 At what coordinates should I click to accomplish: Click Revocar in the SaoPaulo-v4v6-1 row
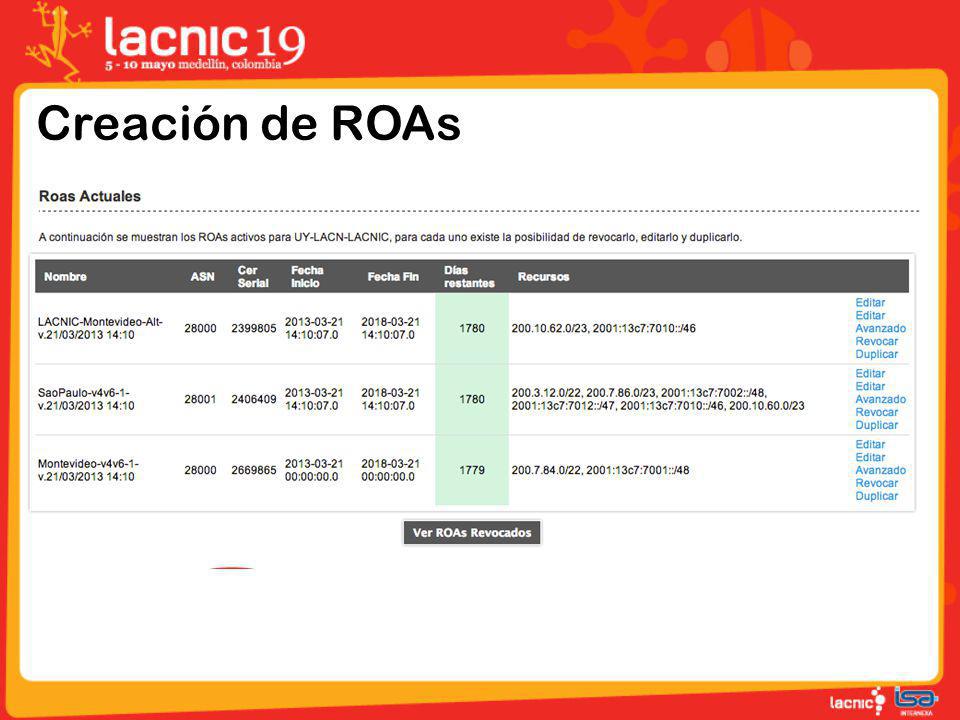(876, 412)
